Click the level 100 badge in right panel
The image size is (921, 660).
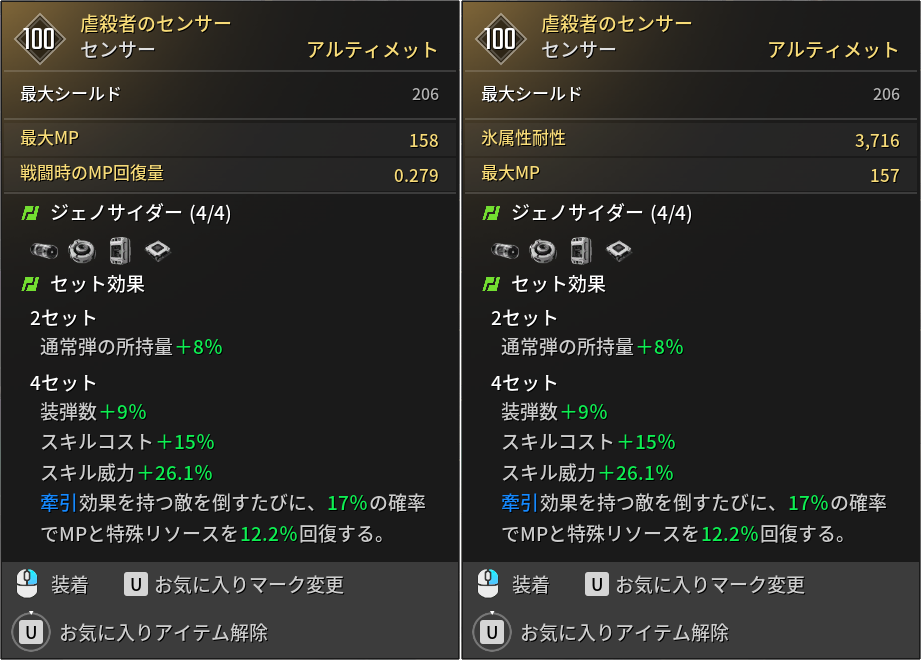(x=500, y=39)
